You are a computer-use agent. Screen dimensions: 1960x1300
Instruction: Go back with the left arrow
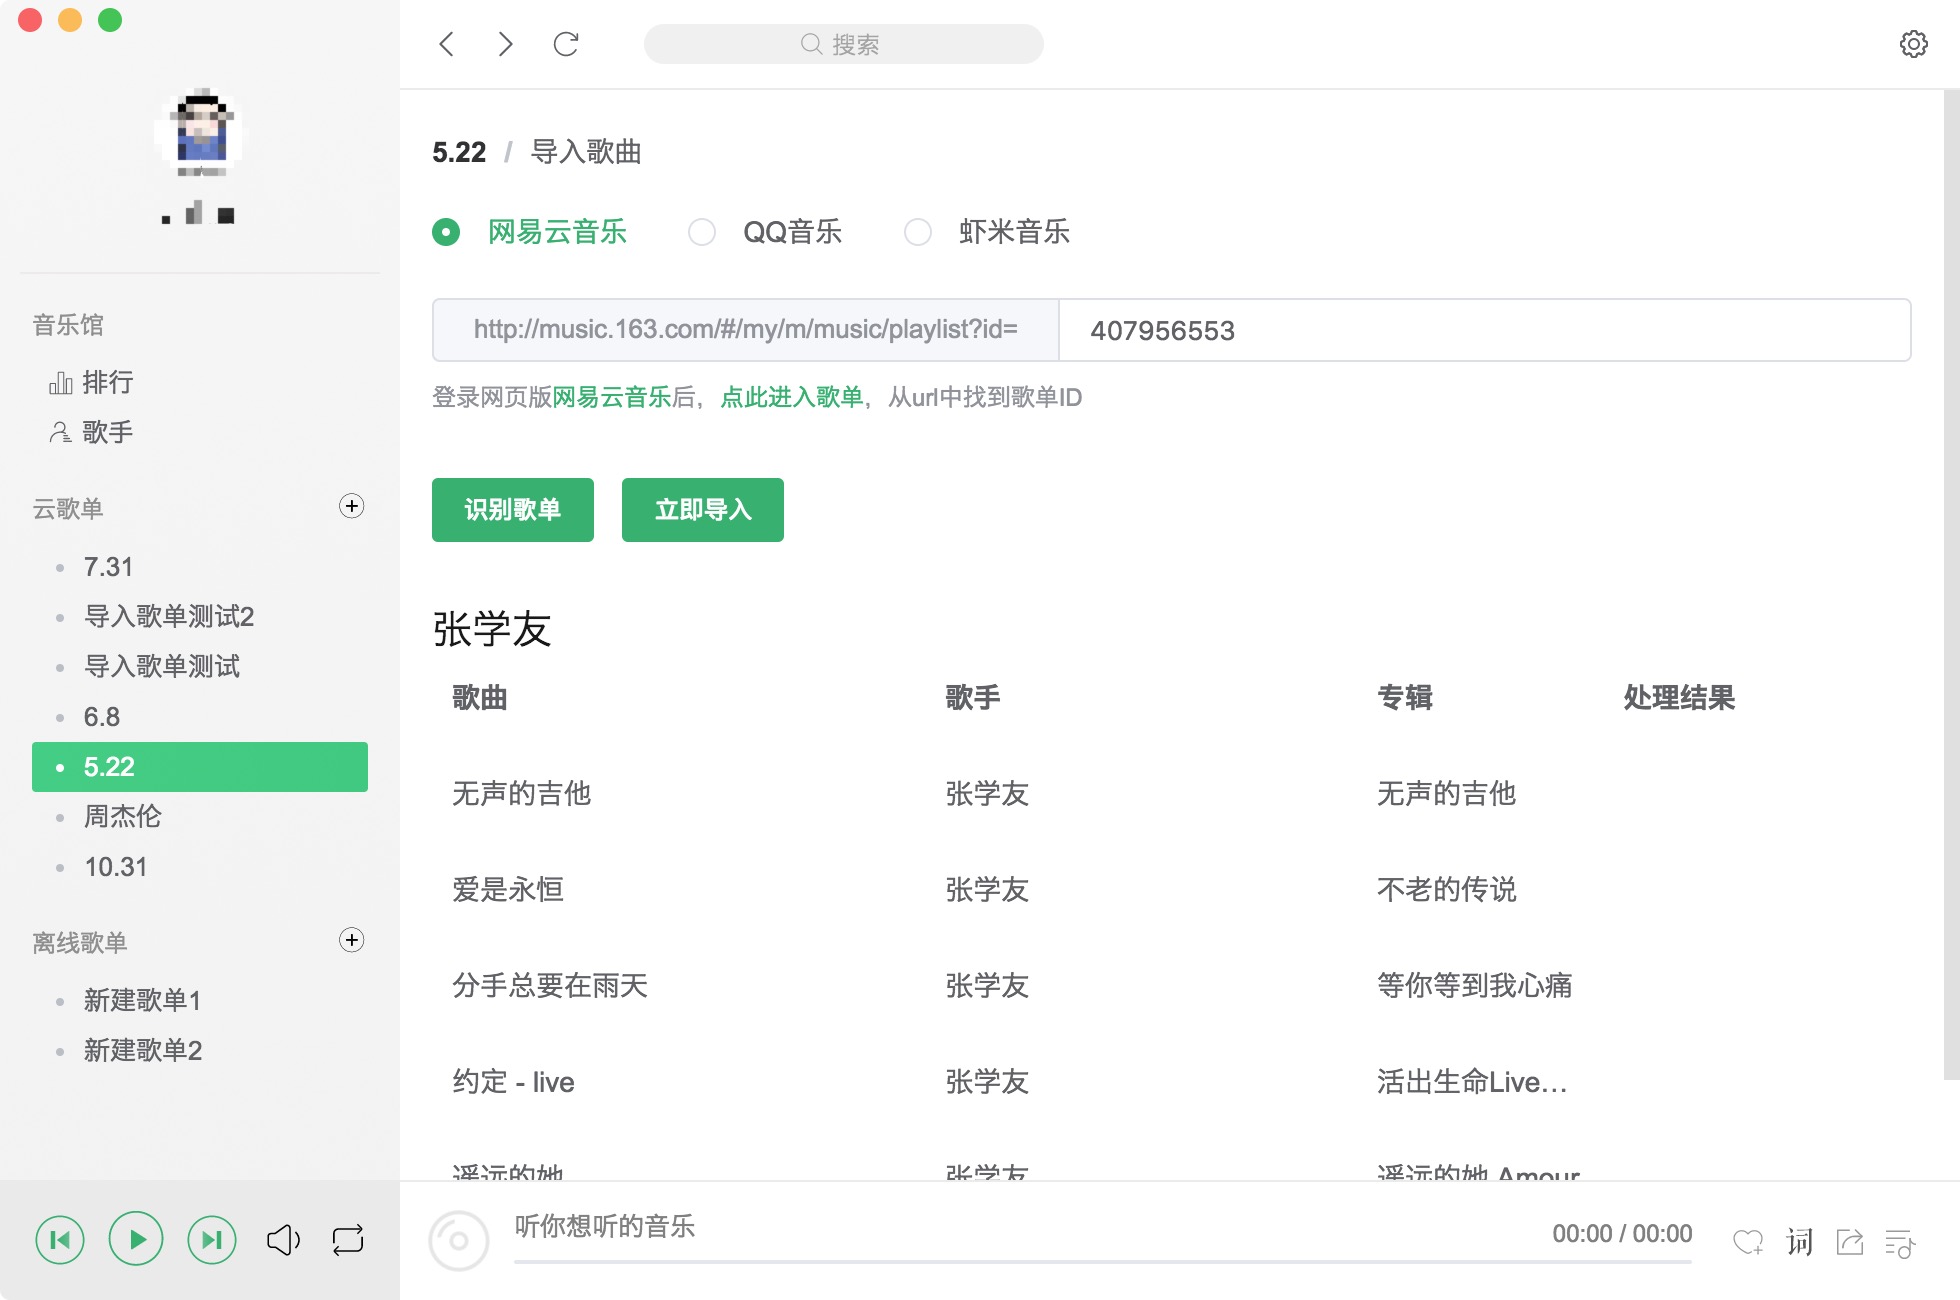click(447, 44)
